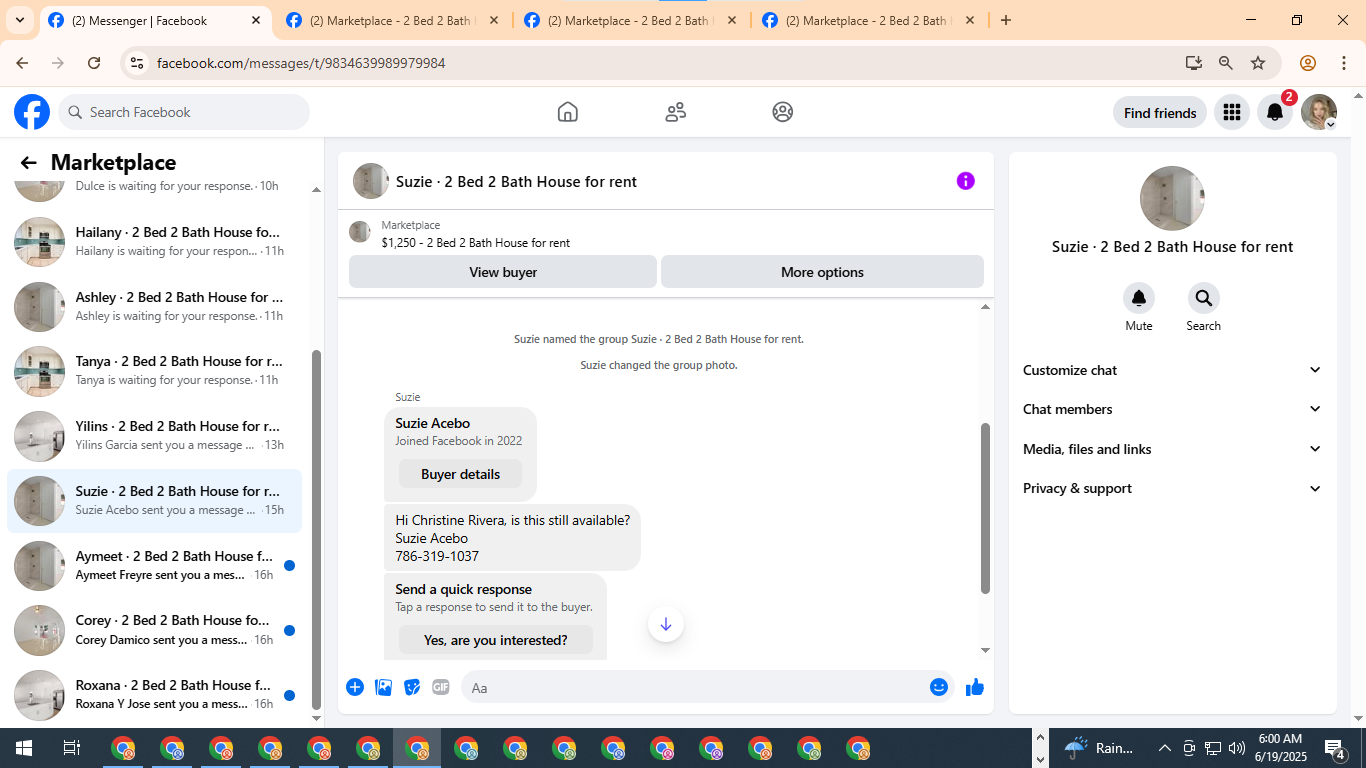Click the Find friends button

pos(1160,113)
